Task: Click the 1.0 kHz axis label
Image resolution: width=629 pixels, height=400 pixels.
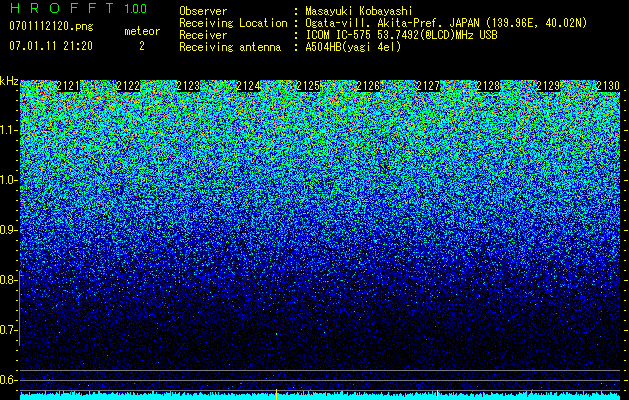Action: pyautogui.click(x=9, y=180)
